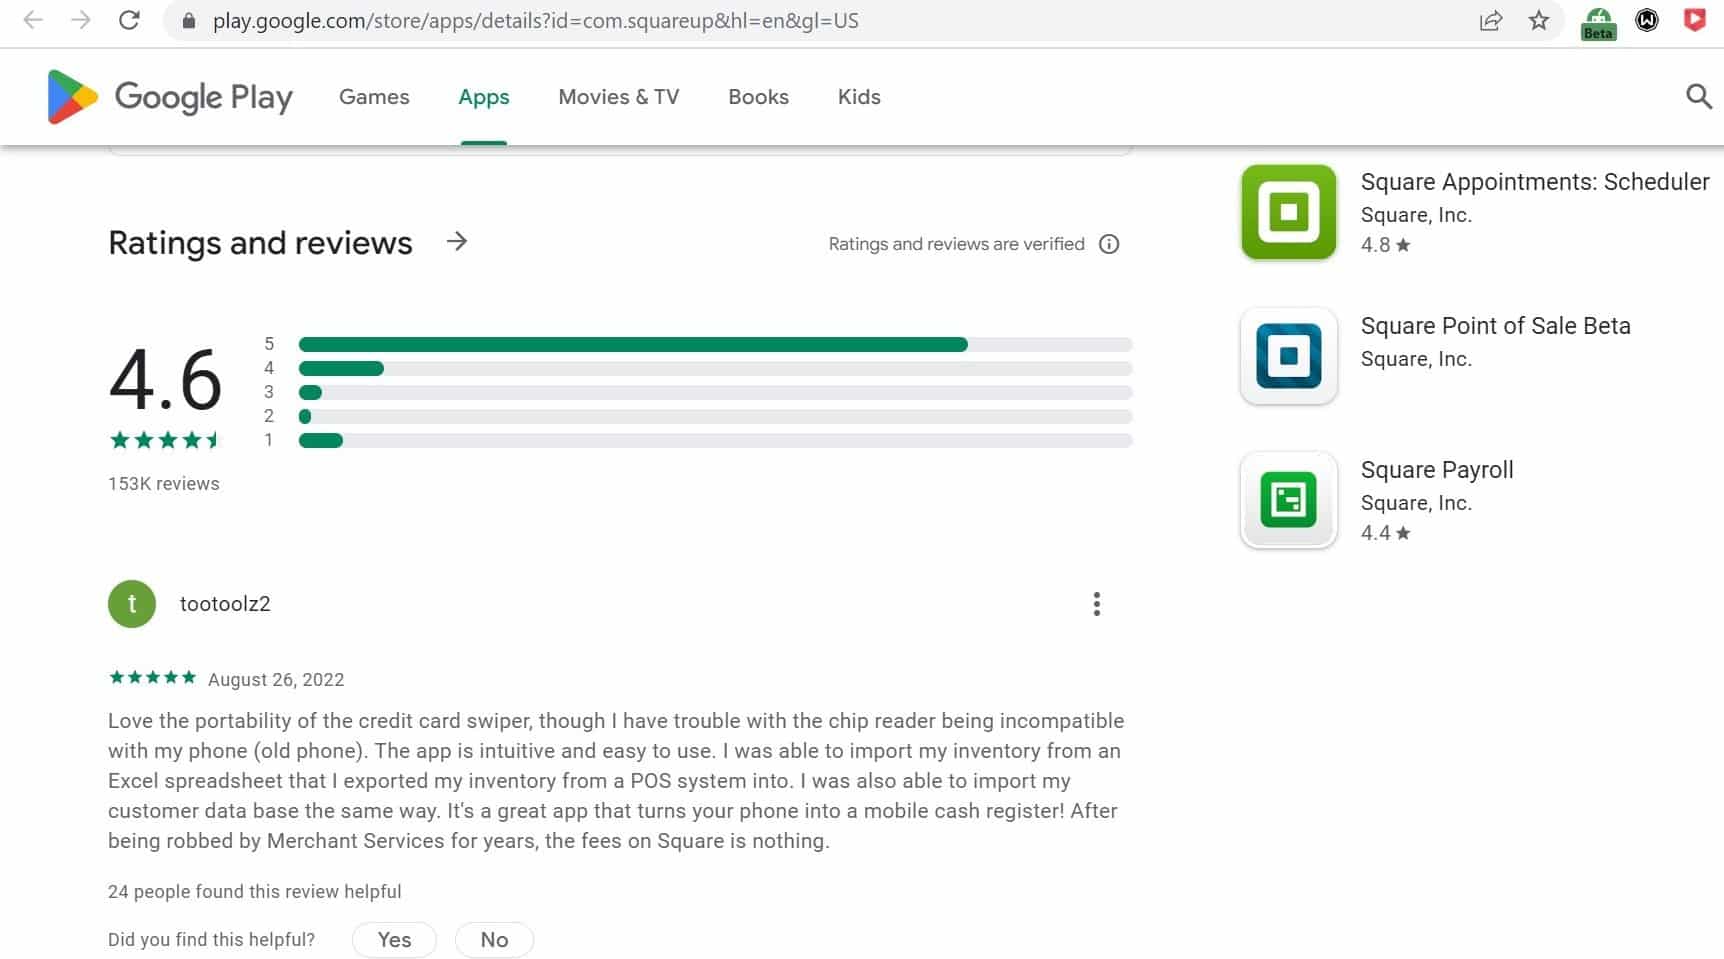Click the five-star rating on tootoolz2 review
The image size is (1724, 959).
pyautogui.click(x=152, y=678)
